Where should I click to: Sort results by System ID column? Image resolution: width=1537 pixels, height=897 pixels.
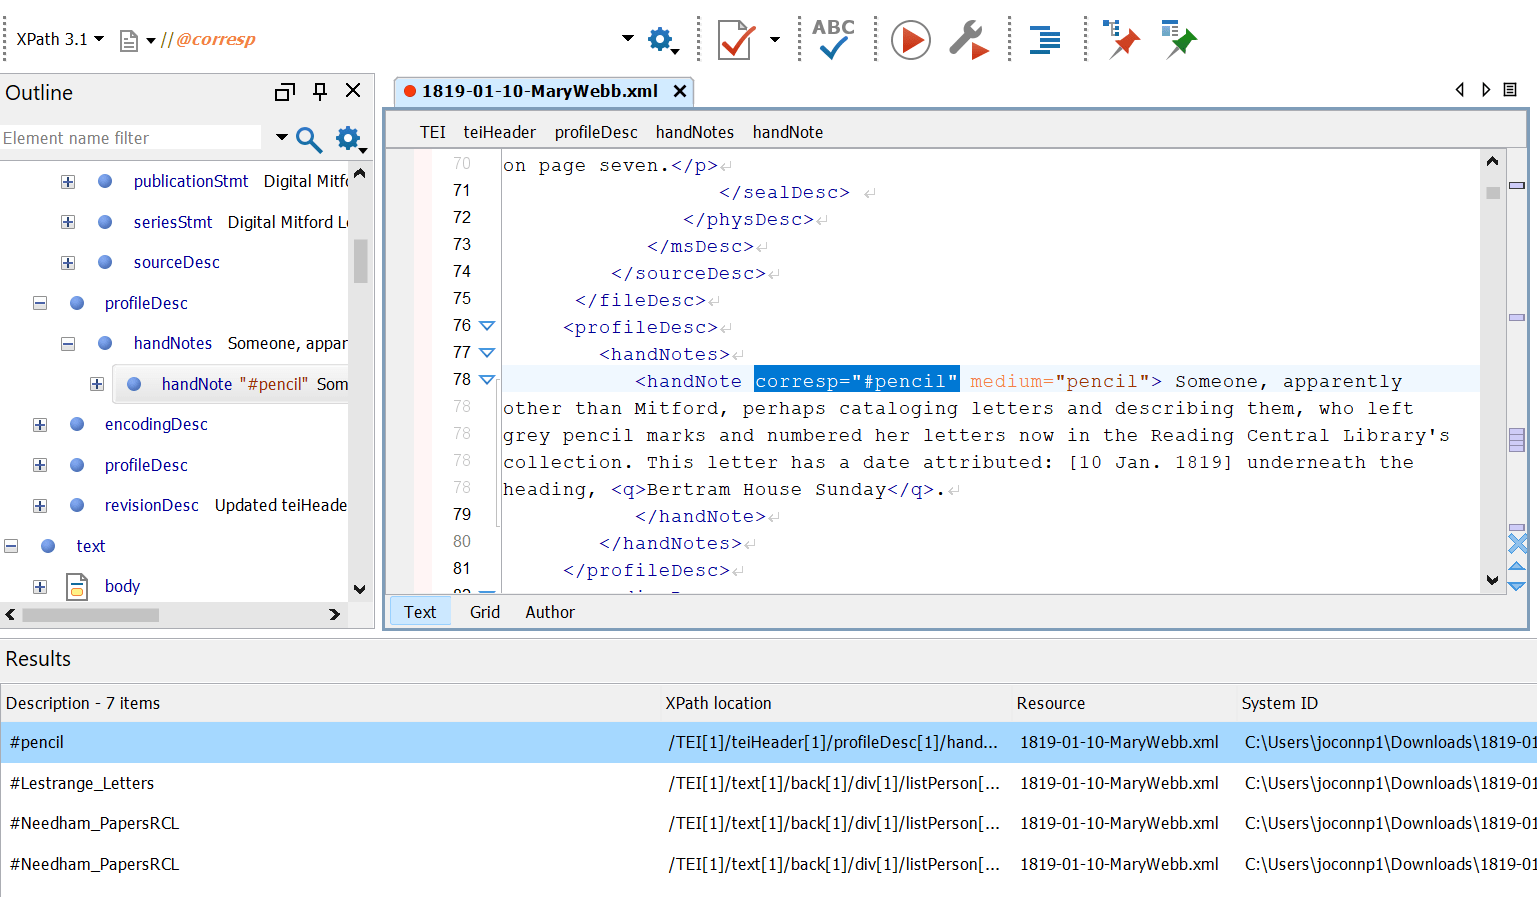click(x=1386, y=703)
